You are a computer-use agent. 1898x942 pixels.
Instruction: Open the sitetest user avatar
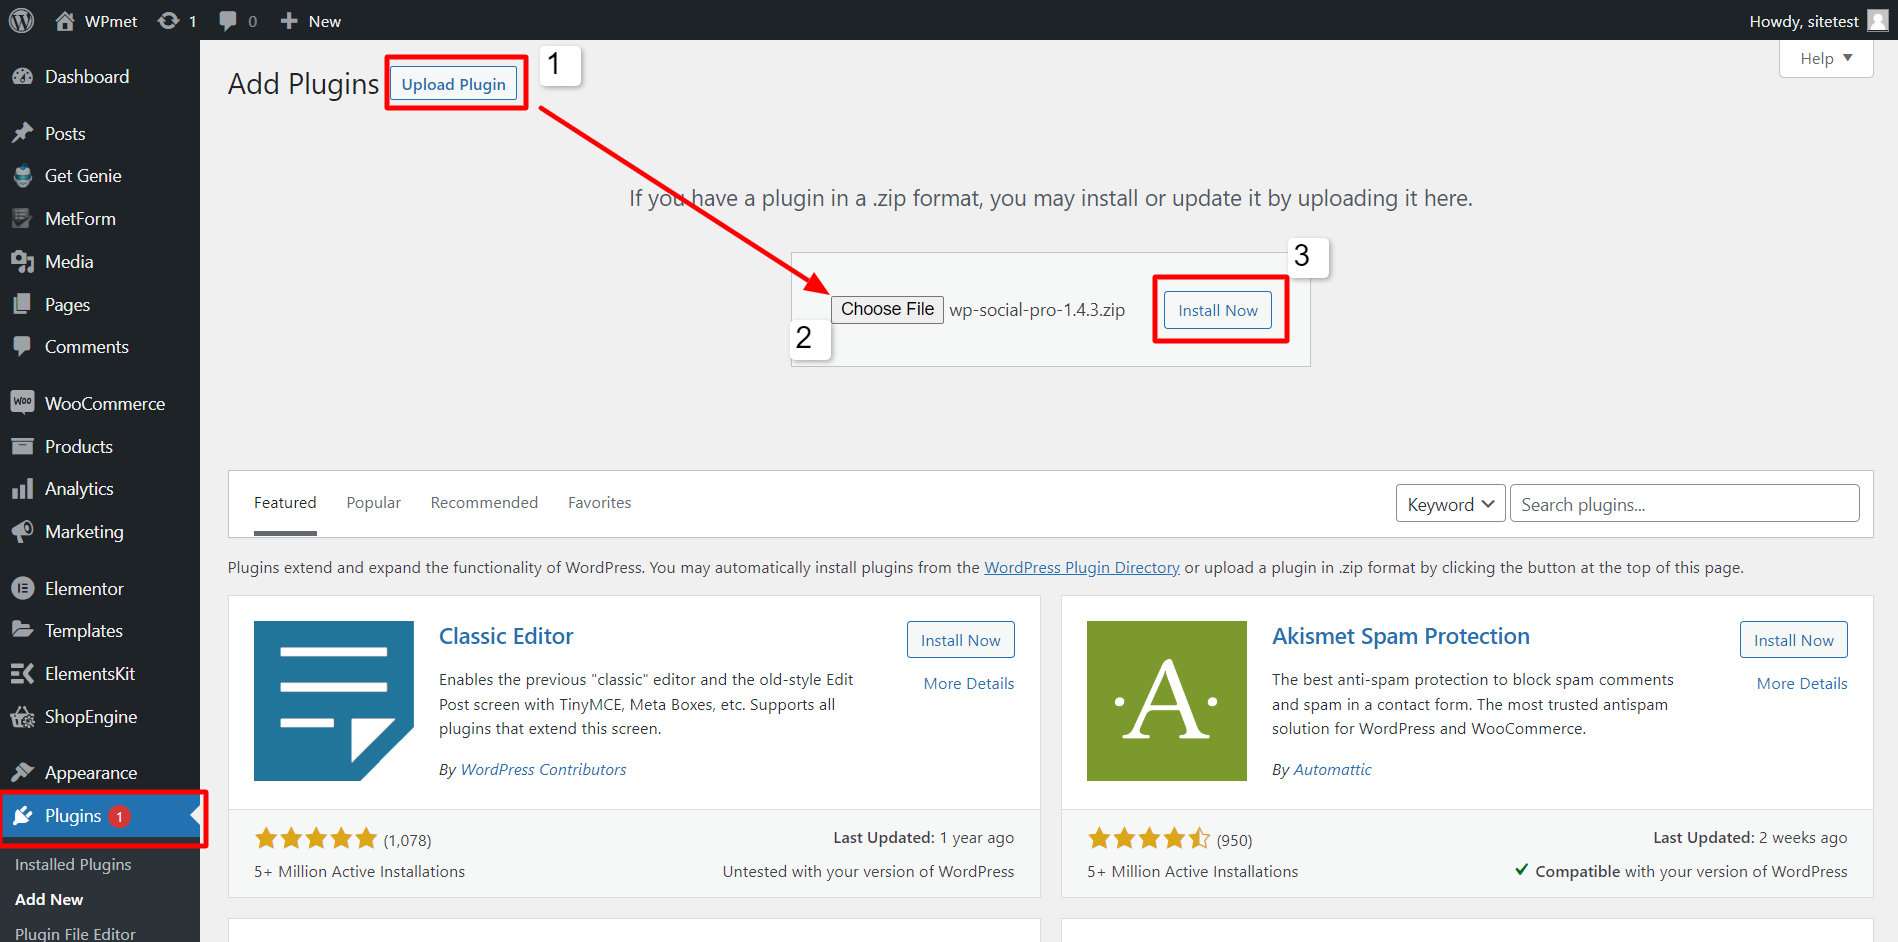point(1878,20)
